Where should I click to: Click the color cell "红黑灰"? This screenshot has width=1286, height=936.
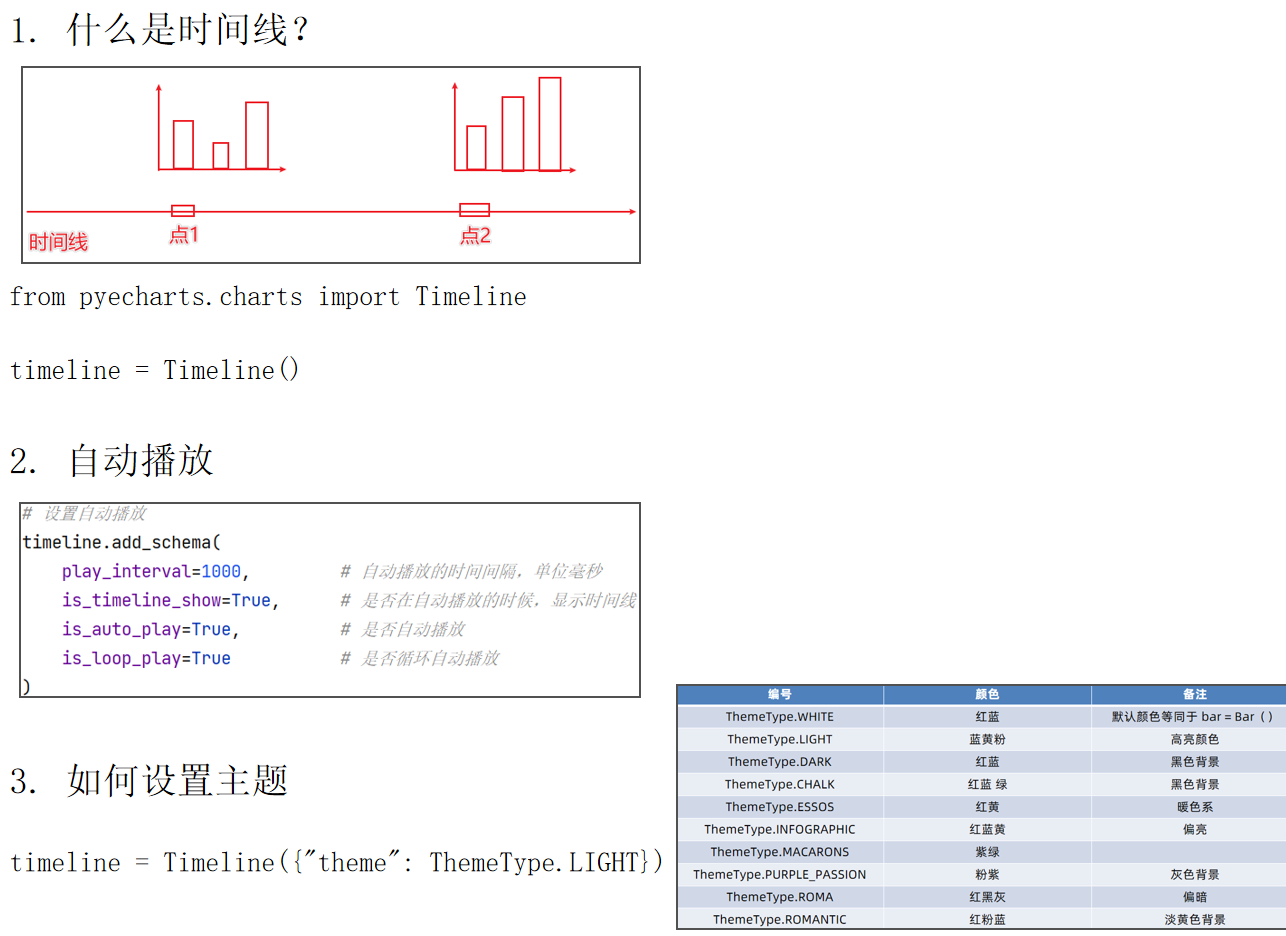[x=987, y=897]
